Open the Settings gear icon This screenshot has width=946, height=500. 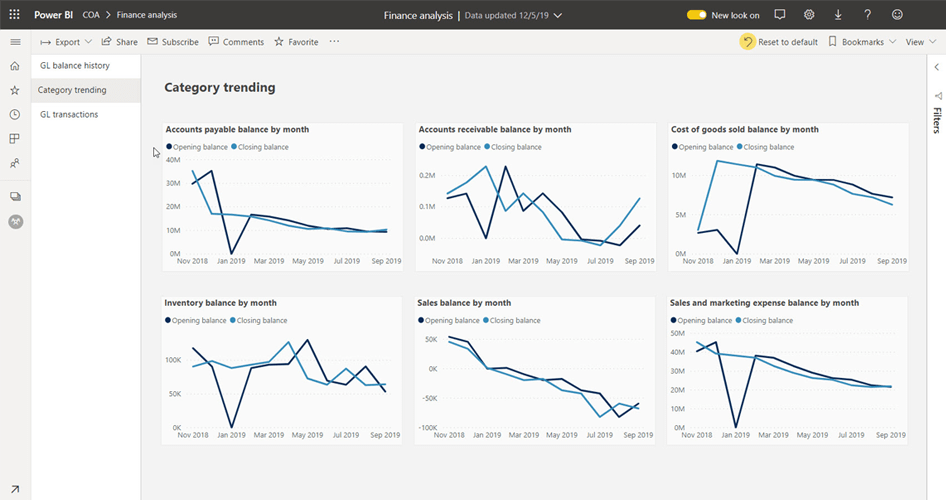pos(809,15)
